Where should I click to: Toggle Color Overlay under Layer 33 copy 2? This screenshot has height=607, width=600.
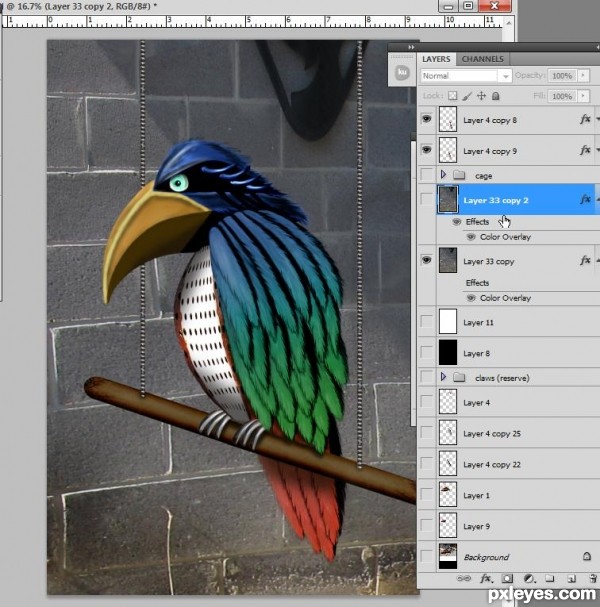point(471,237)
